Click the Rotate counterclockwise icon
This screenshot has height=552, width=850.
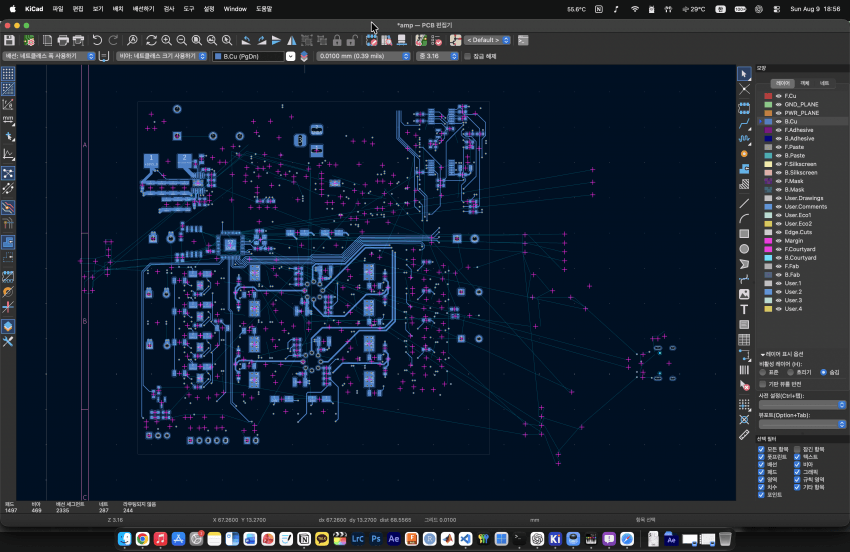point(246,40)
